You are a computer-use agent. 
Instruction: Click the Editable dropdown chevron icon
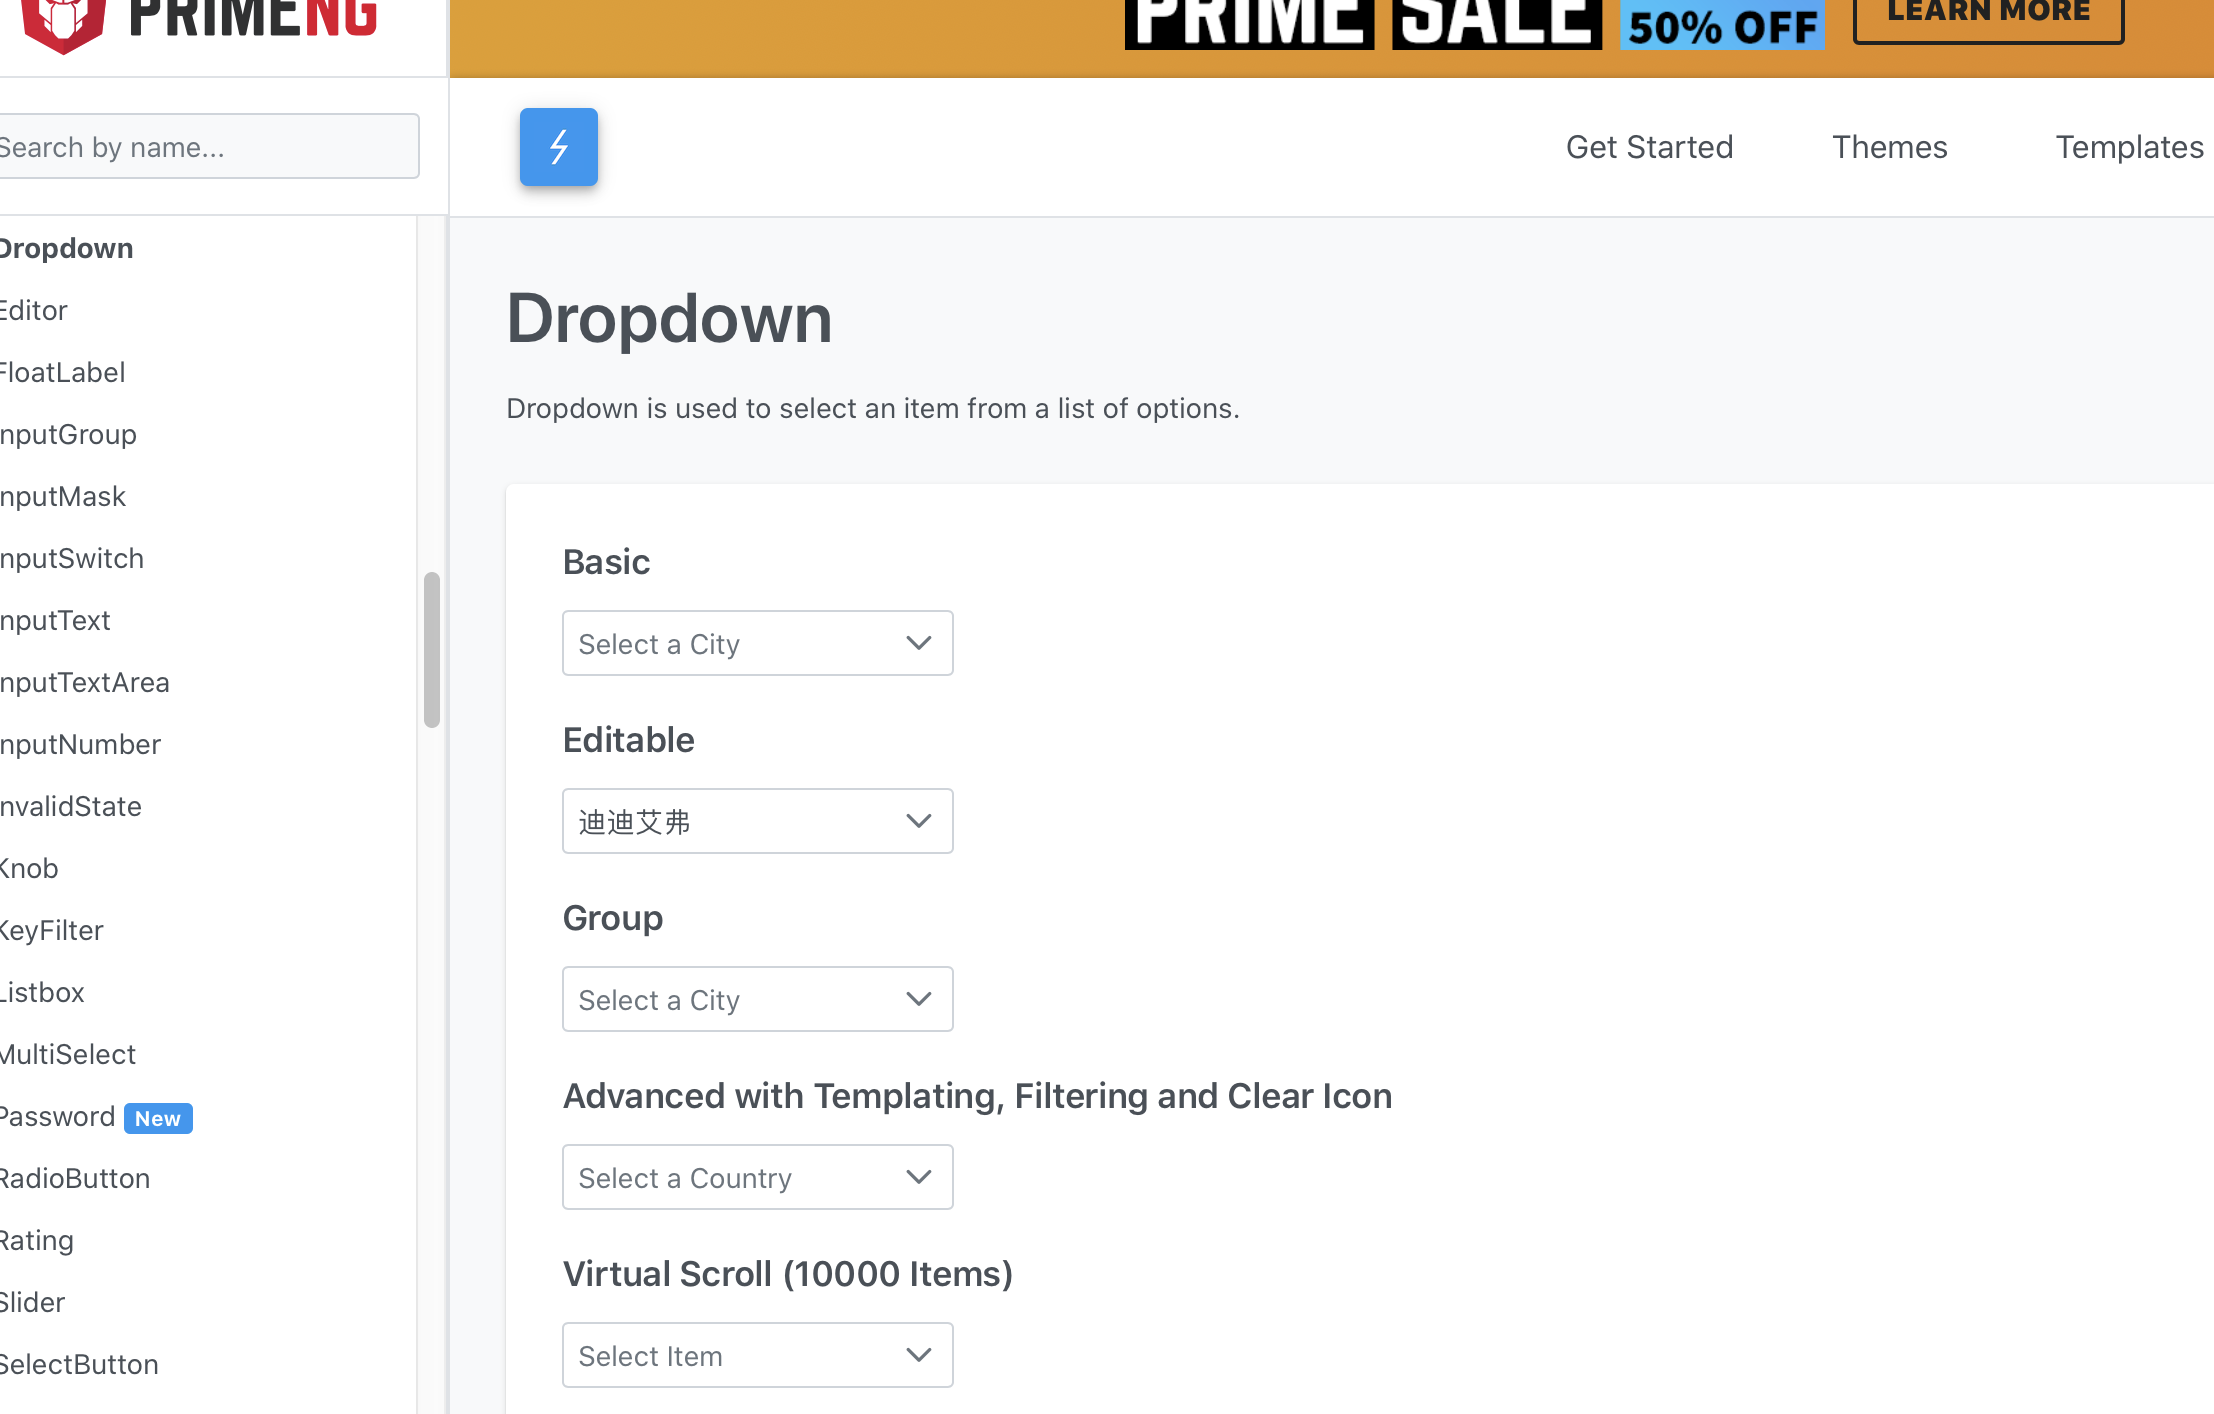(918, 821)
